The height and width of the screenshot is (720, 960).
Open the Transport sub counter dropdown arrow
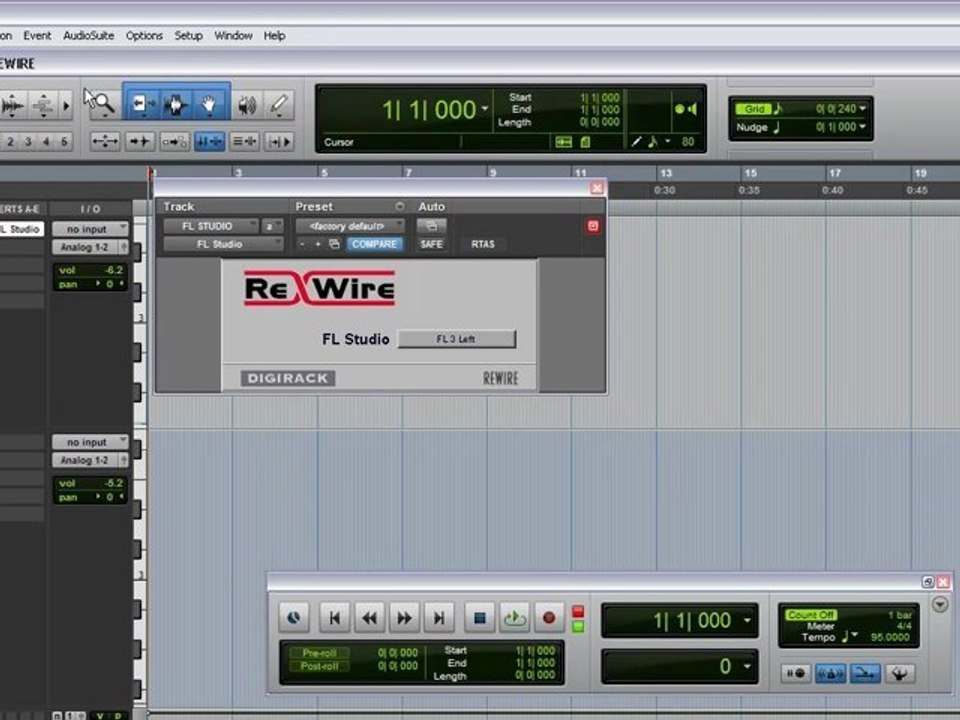pyautogui.click(x=748, y=666)
